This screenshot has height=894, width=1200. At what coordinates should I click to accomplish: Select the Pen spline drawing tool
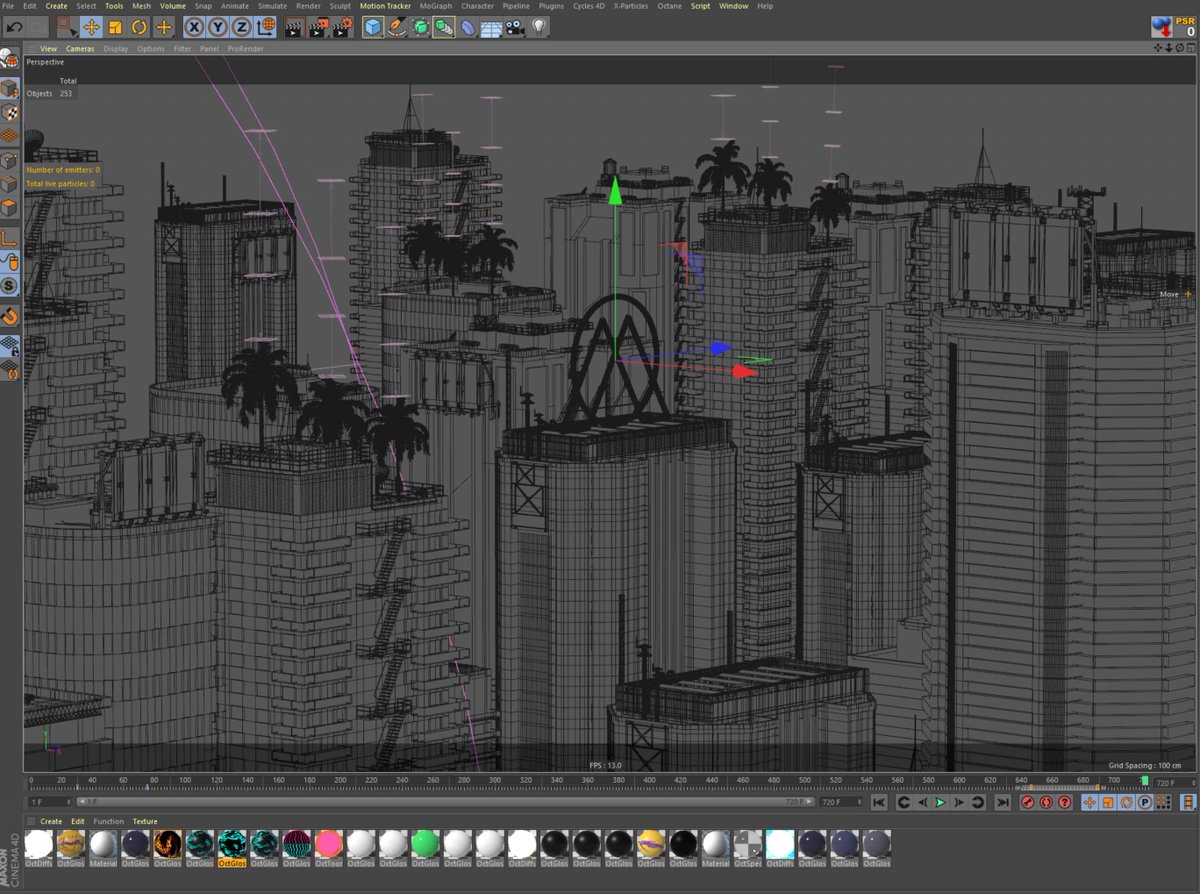[x=397, y=28]
